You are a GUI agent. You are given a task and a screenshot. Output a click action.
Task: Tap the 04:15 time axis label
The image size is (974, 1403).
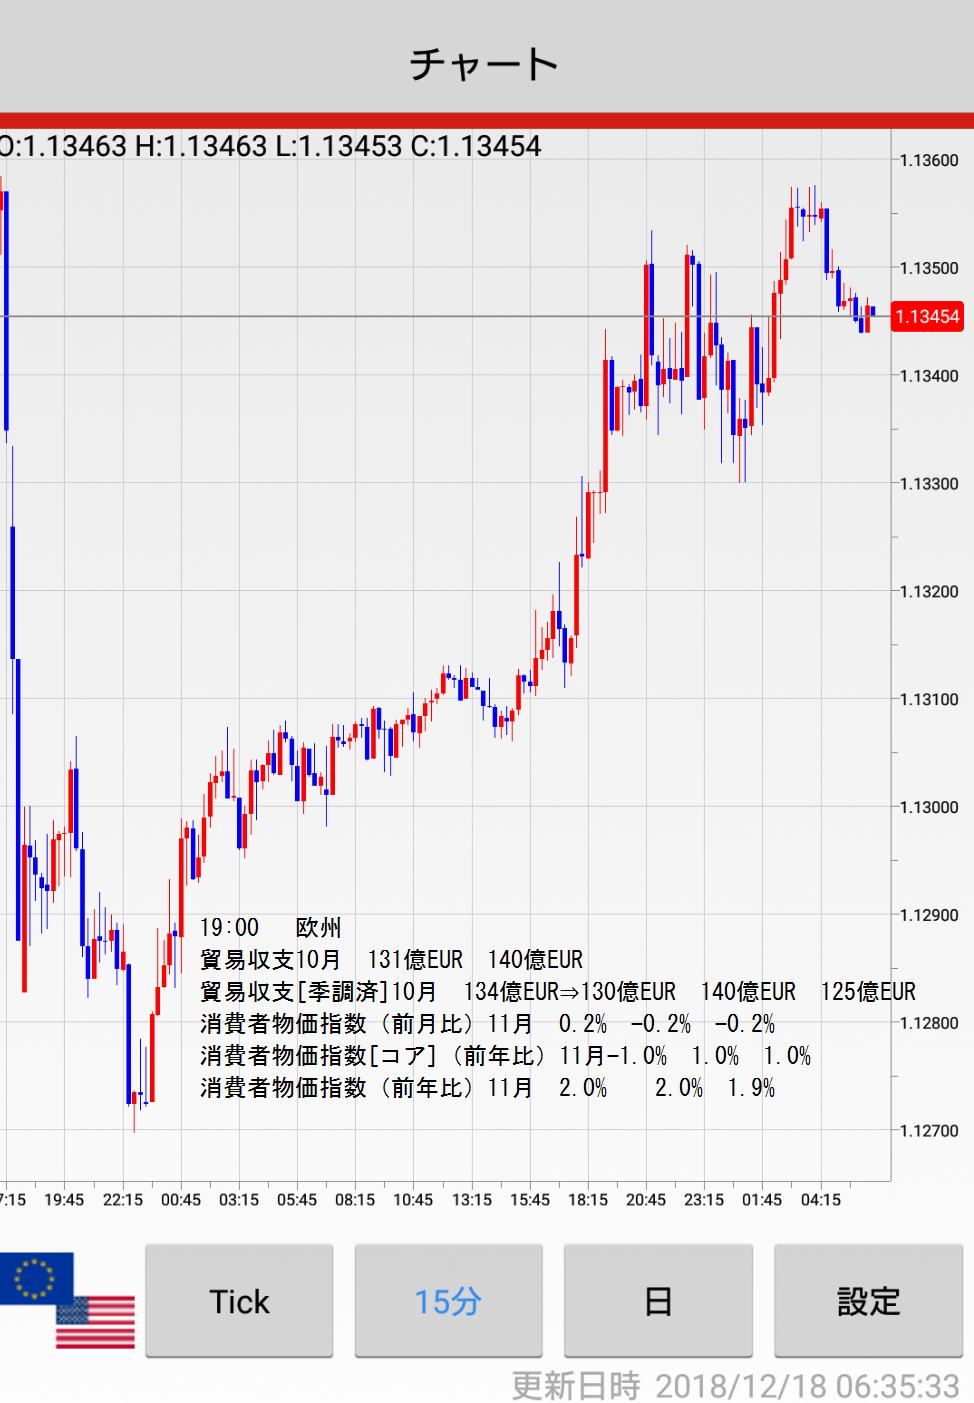821,1200
